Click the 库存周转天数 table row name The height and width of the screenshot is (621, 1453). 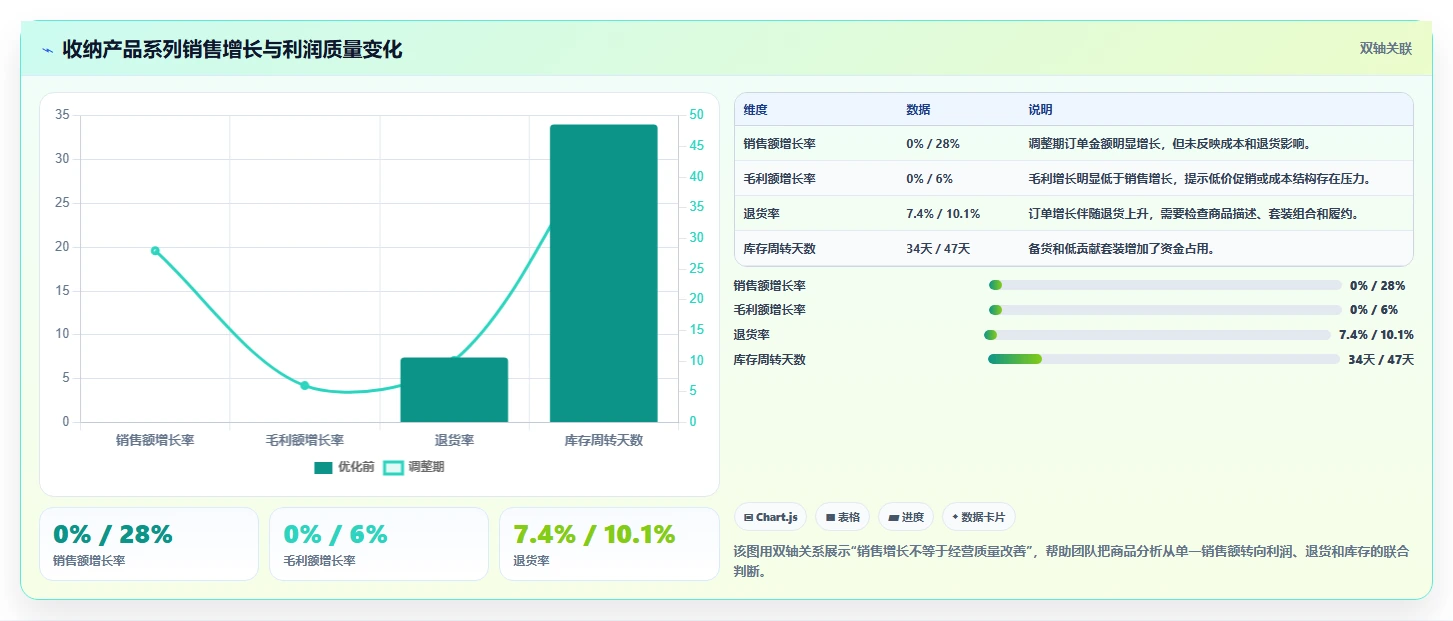pyautogui.click(x=779, y=249)
